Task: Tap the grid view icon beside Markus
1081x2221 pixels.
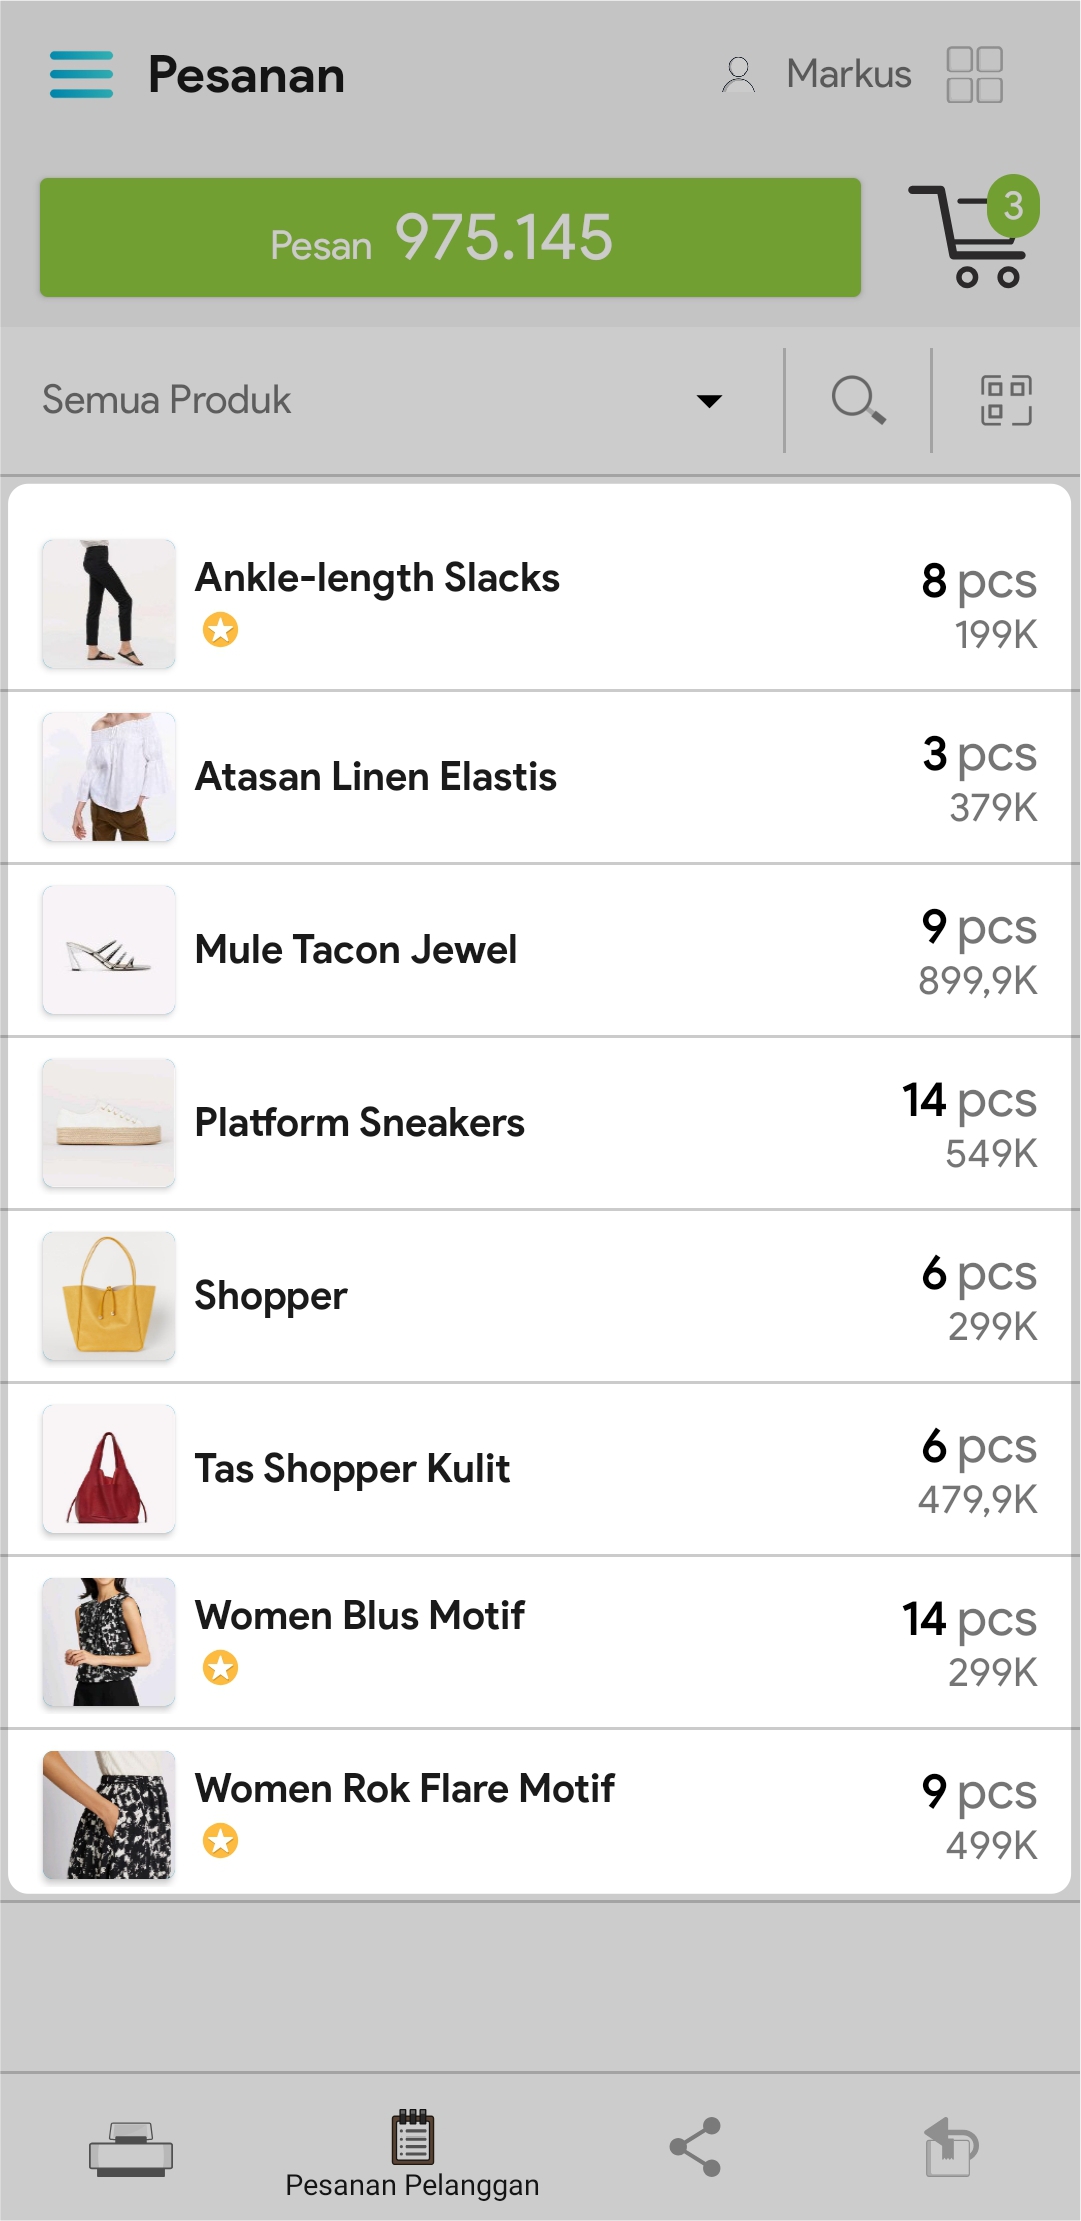Action: point(975,75)
